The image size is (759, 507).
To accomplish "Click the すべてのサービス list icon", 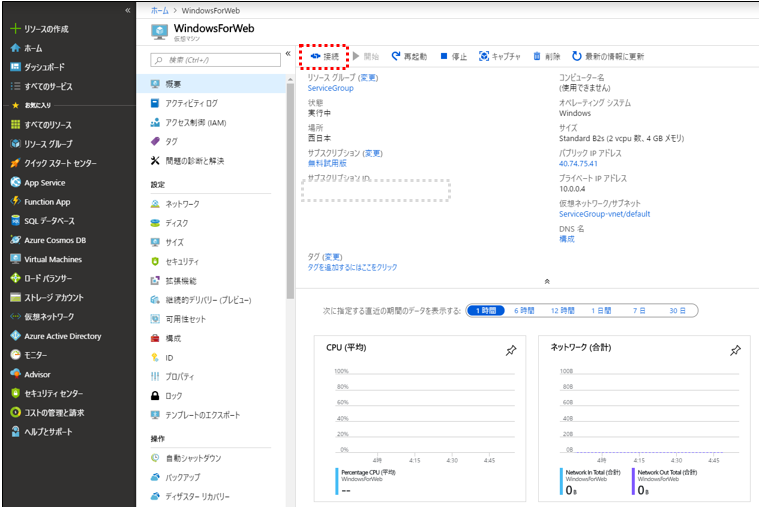I will 15,86.
